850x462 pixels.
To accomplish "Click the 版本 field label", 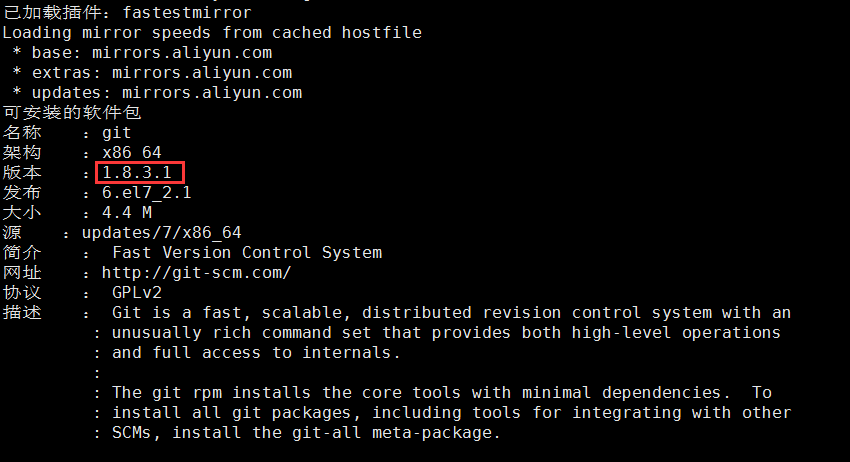I will click(x=22, y=172).
